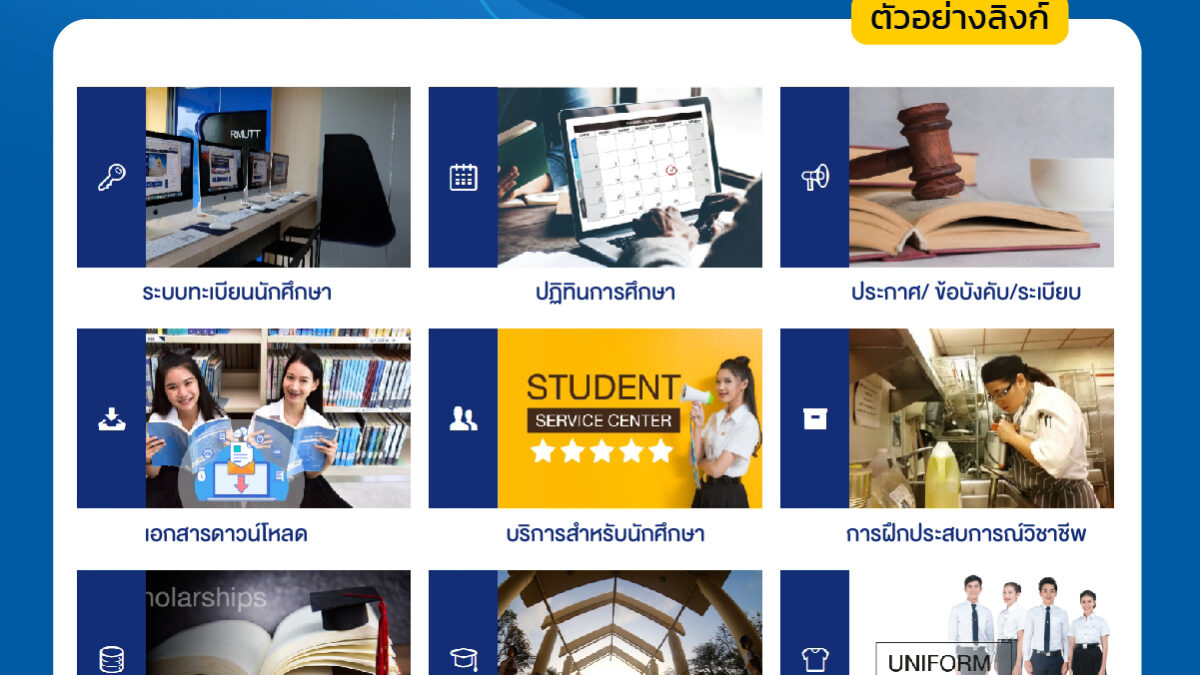Click the key icon for student registration

(111, 177)
